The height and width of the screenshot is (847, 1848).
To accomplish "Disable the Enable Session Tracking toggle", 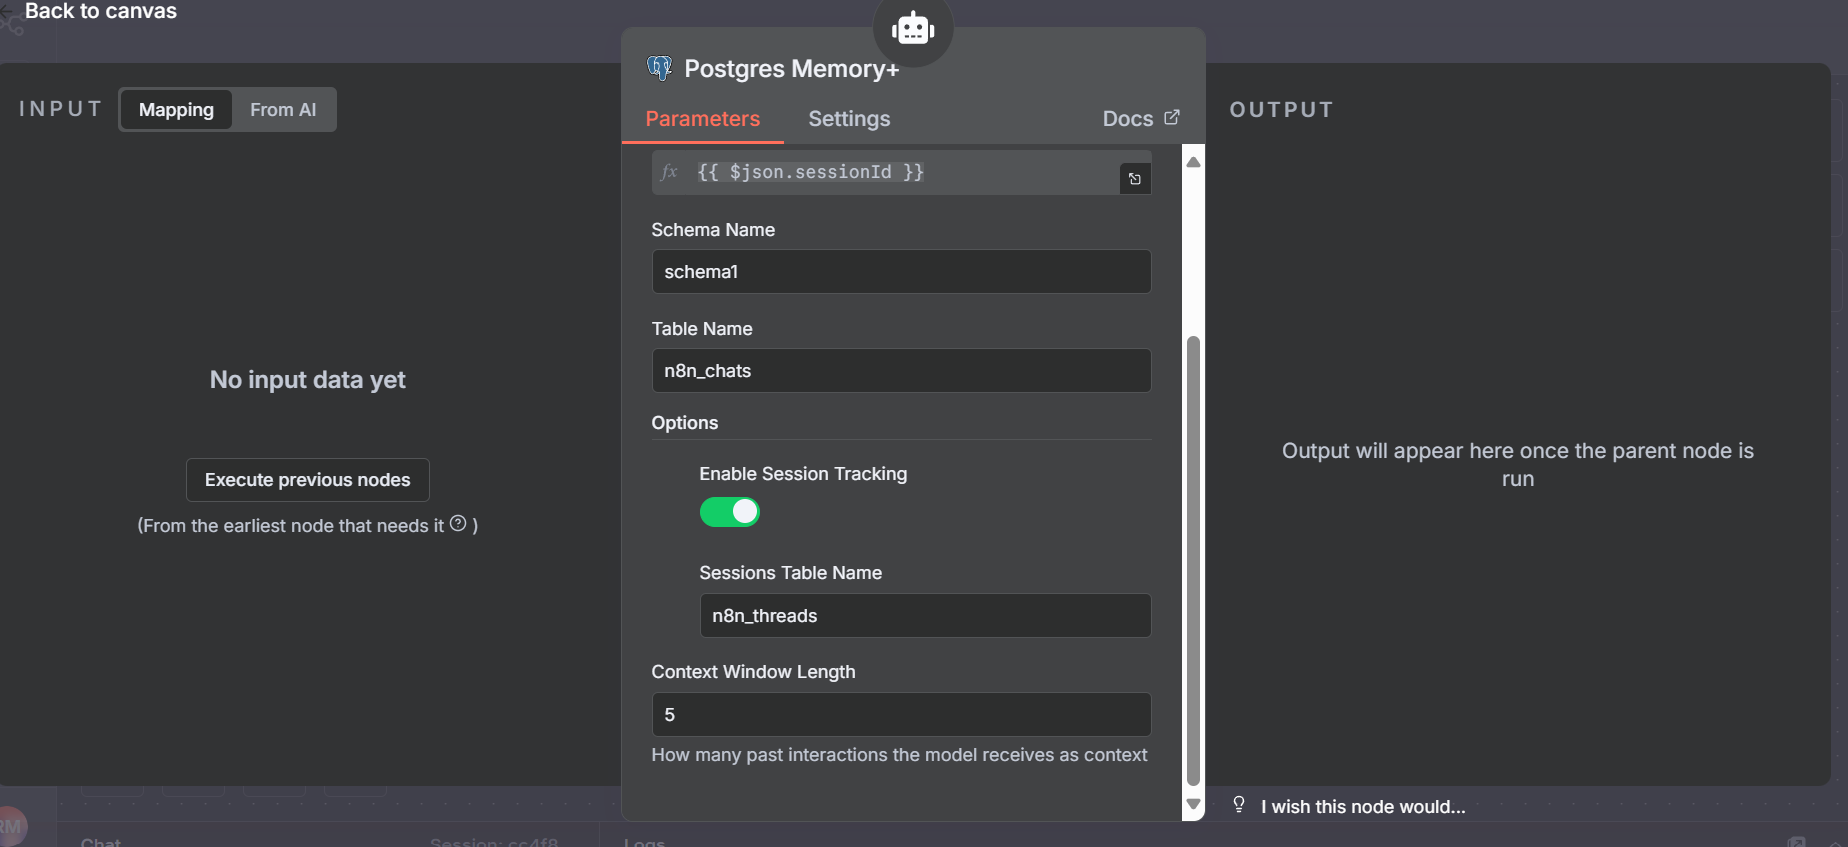I will (730, 512).
